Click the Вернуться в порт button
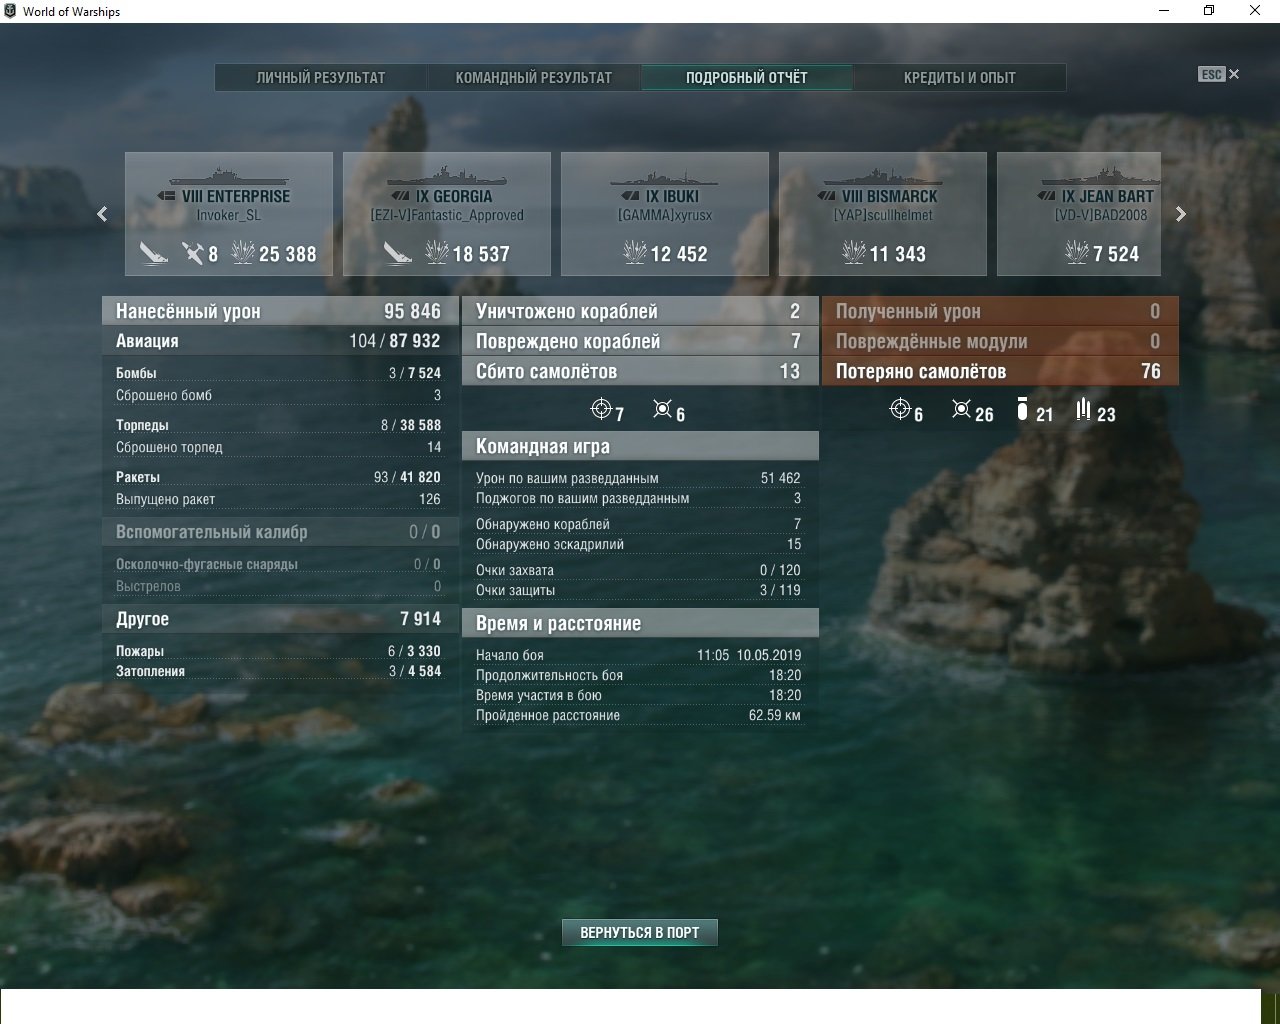The image size is (1280, 1024). click(x=639, y=932)
